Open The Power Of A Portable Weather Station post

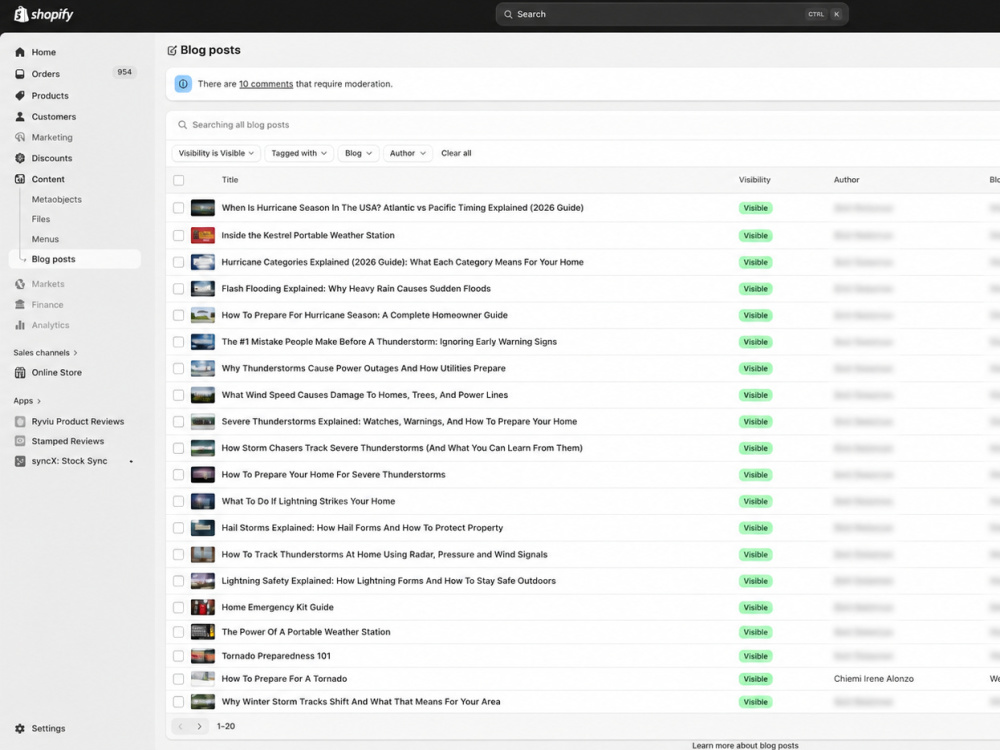coord(306,632)
